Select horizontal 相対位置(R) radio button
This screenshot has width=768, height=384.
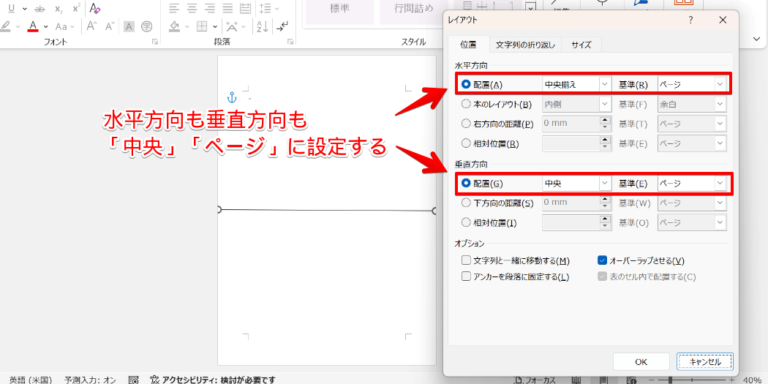click(x=465, y=144)
